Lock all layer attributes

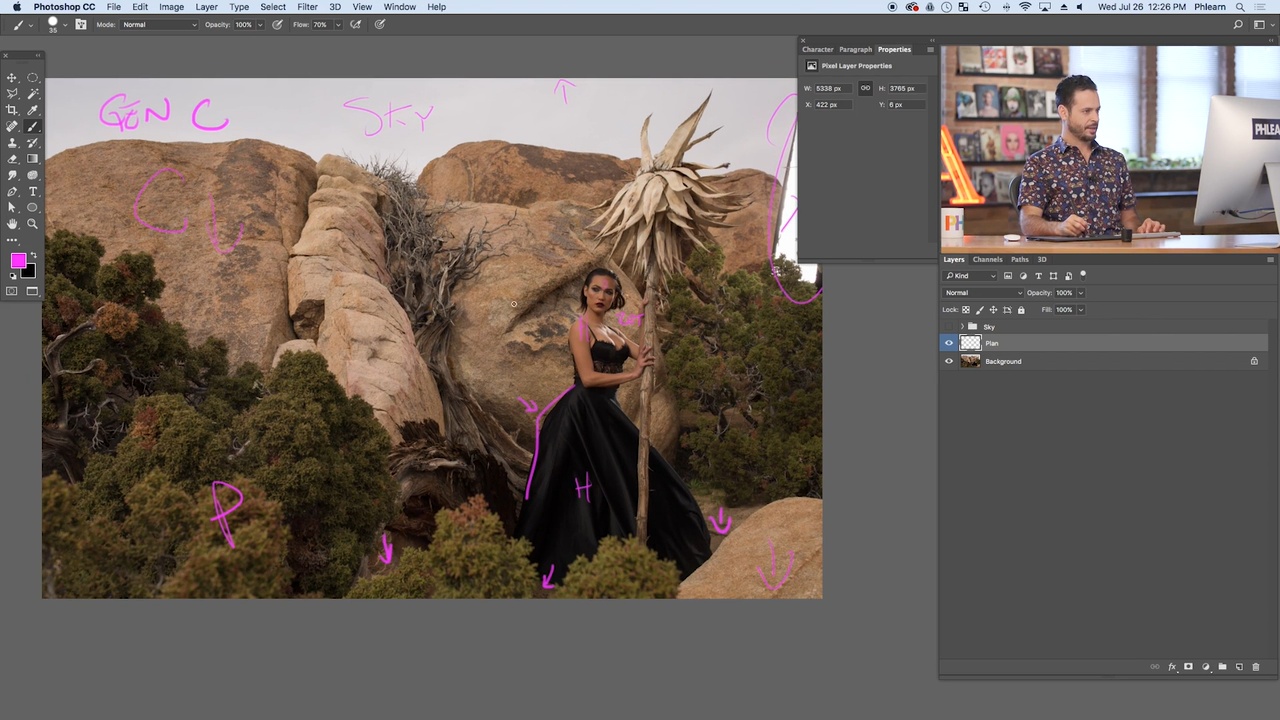pos(1021,310)
